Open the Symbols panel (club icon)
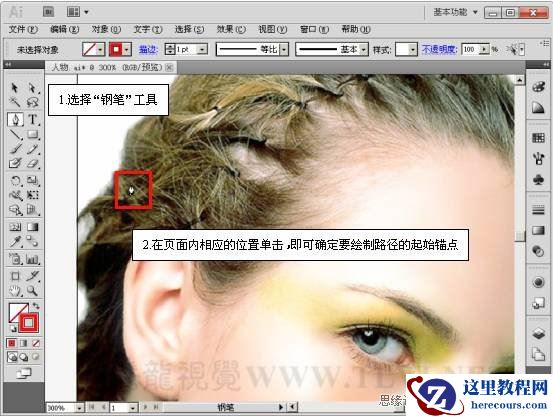 click(538, 180)
